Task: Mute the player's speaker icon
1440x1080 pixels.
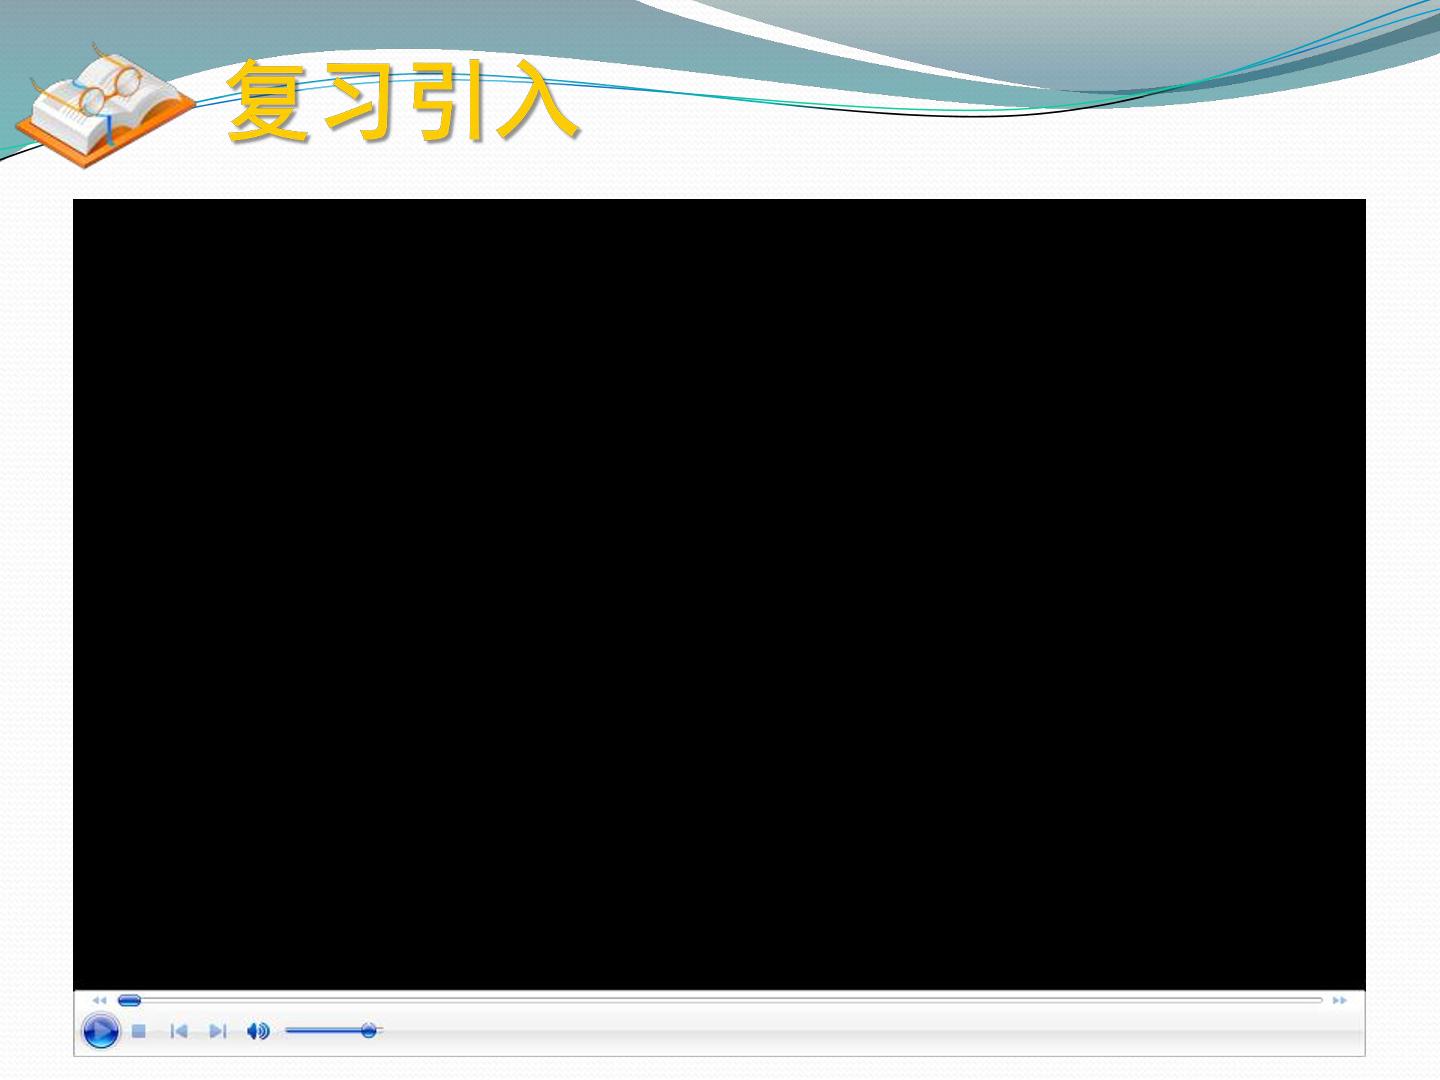Action: [258, 1031]
